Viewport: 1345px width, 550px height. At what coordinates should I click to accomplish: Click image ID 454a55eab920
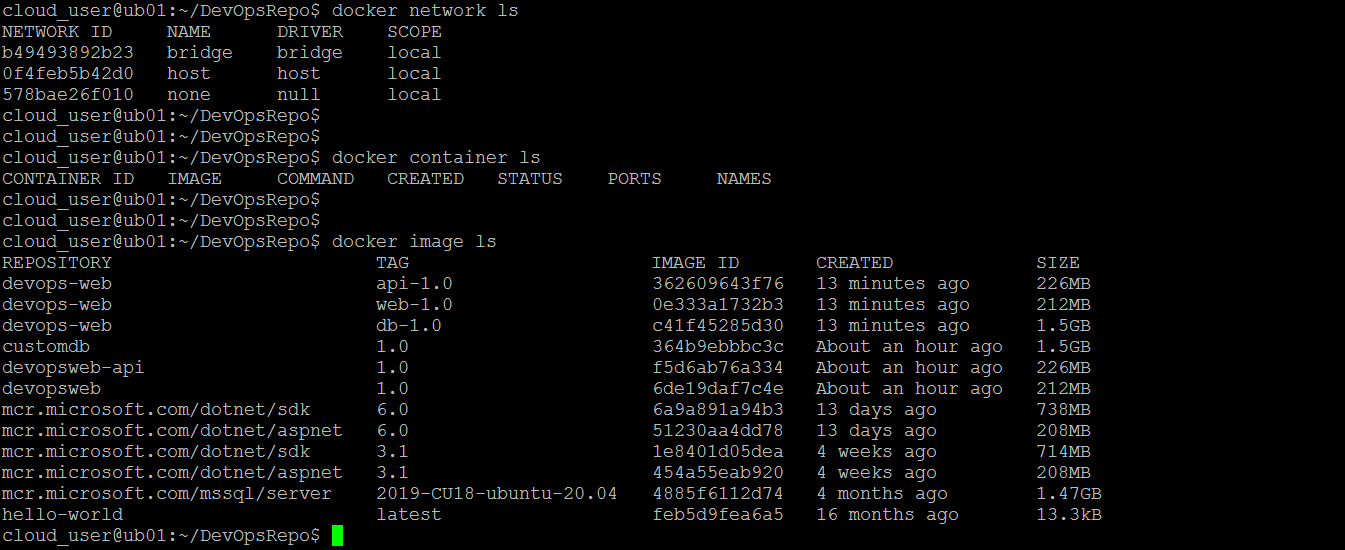pyautogui.click(x=717, y=473)
